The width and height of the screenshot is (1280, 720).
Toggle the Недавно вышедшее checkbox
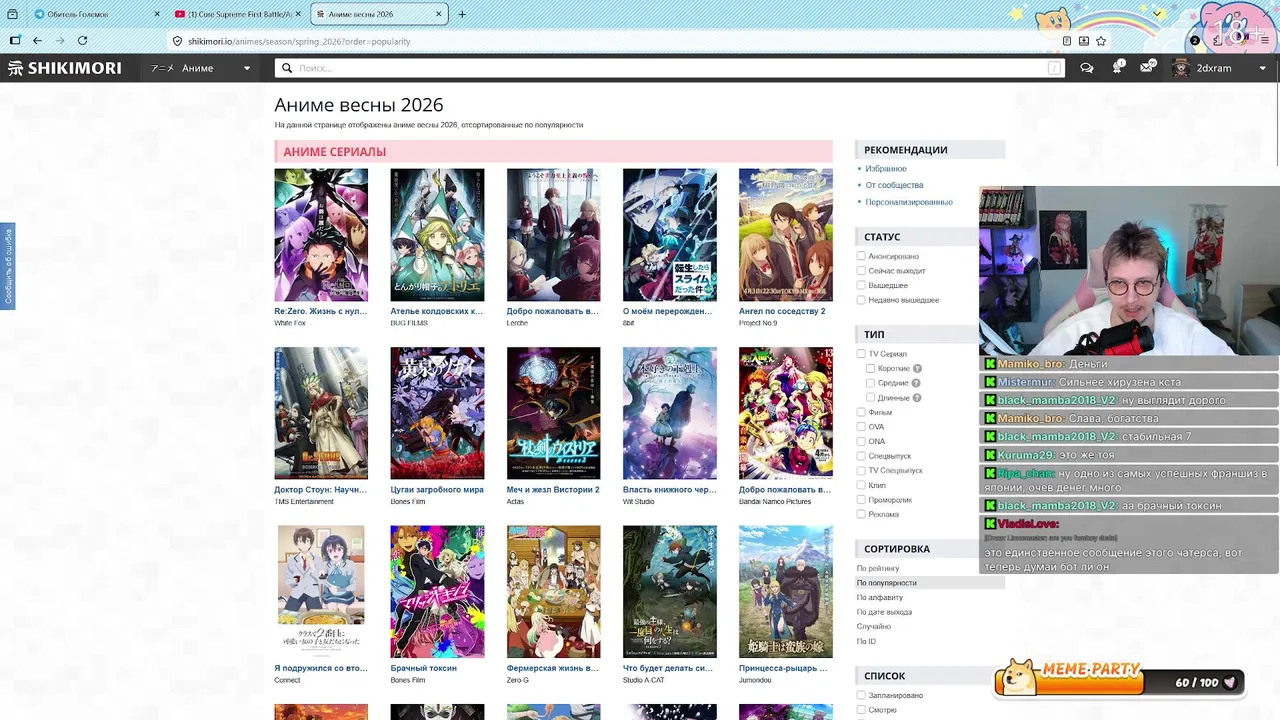coord(861,300)
